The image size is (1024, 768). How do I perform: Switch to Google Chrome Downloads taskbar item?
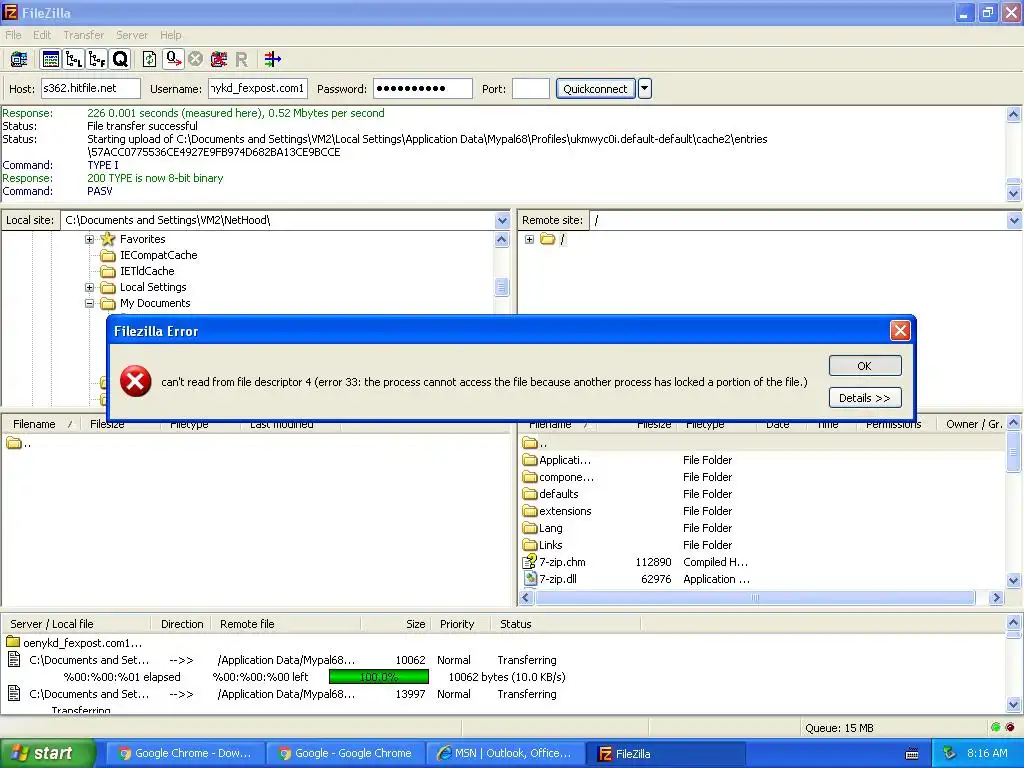tap(184, 753)
